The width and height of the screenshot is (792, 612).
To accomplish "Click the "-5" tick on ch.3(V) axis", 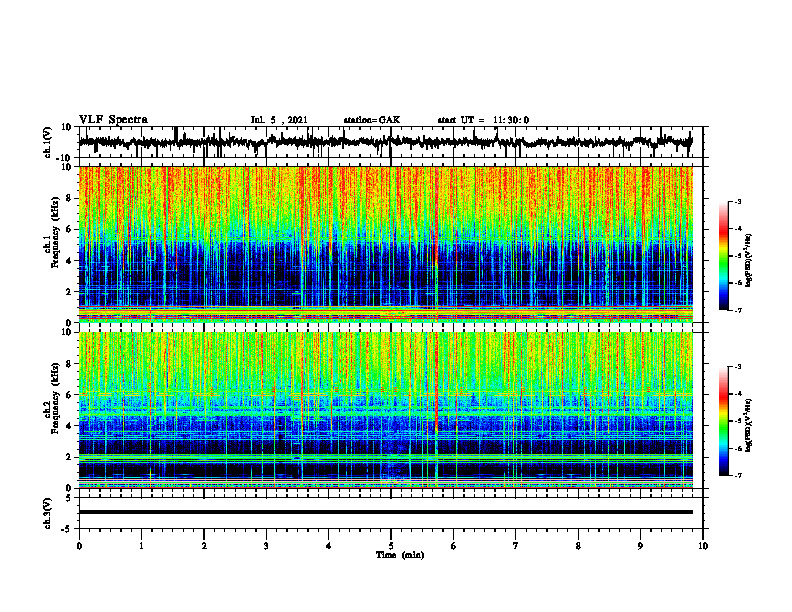I will click(x=68, y=529).
